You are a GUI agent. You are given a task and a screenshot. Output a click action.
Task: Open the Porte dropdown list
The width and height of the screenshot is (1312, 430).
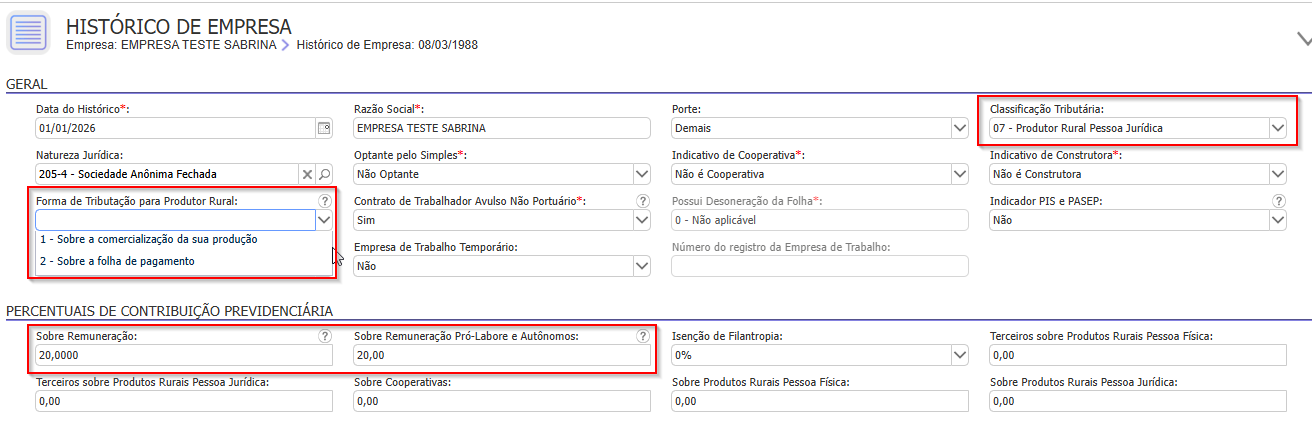pyautogui.click(x=960, y=128)
